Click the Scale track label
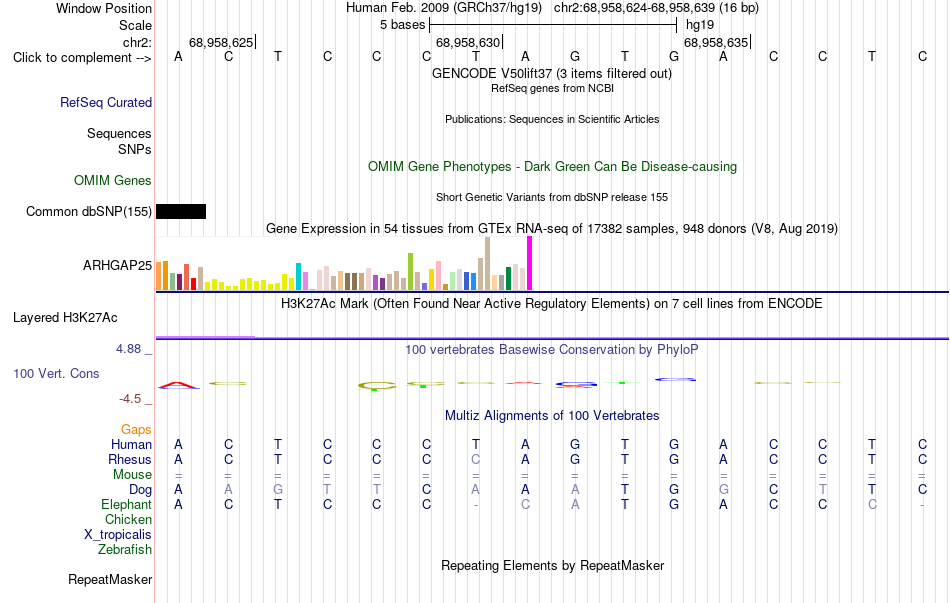The width and height of the screenshot is (950, 603). point(135,25)
